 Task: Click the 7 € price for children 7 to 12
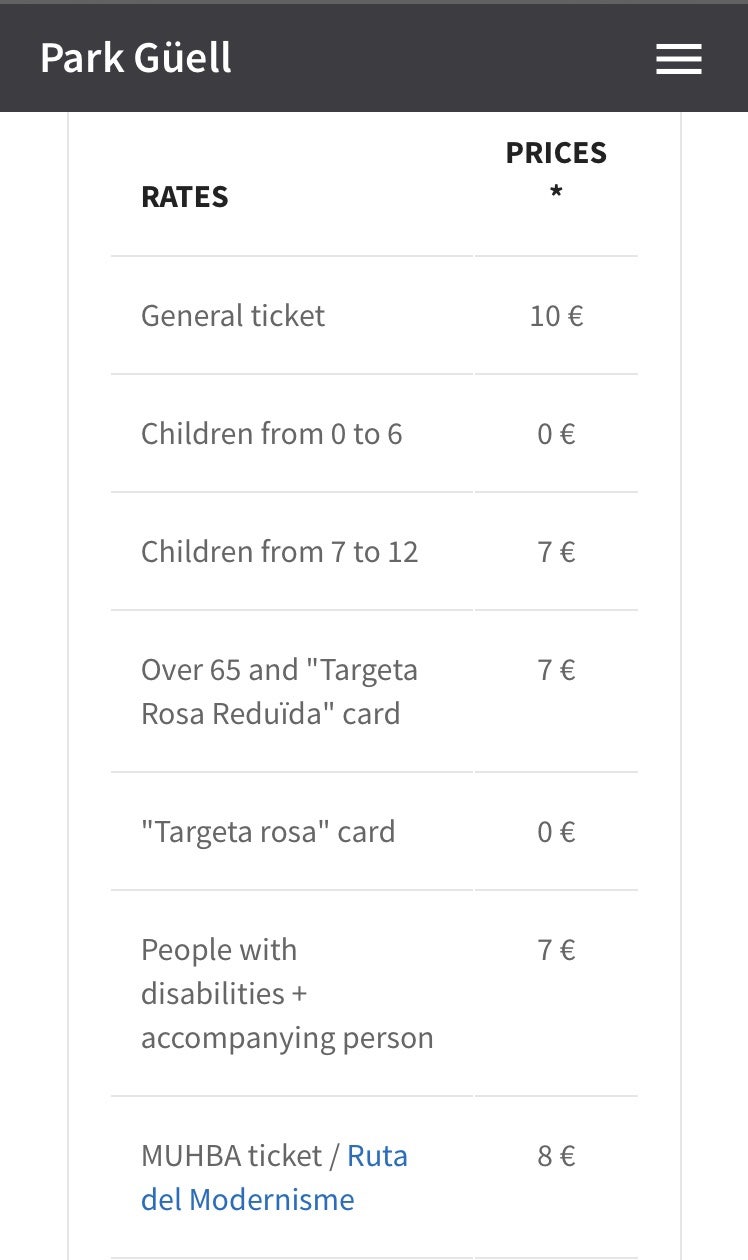[556, 552]
